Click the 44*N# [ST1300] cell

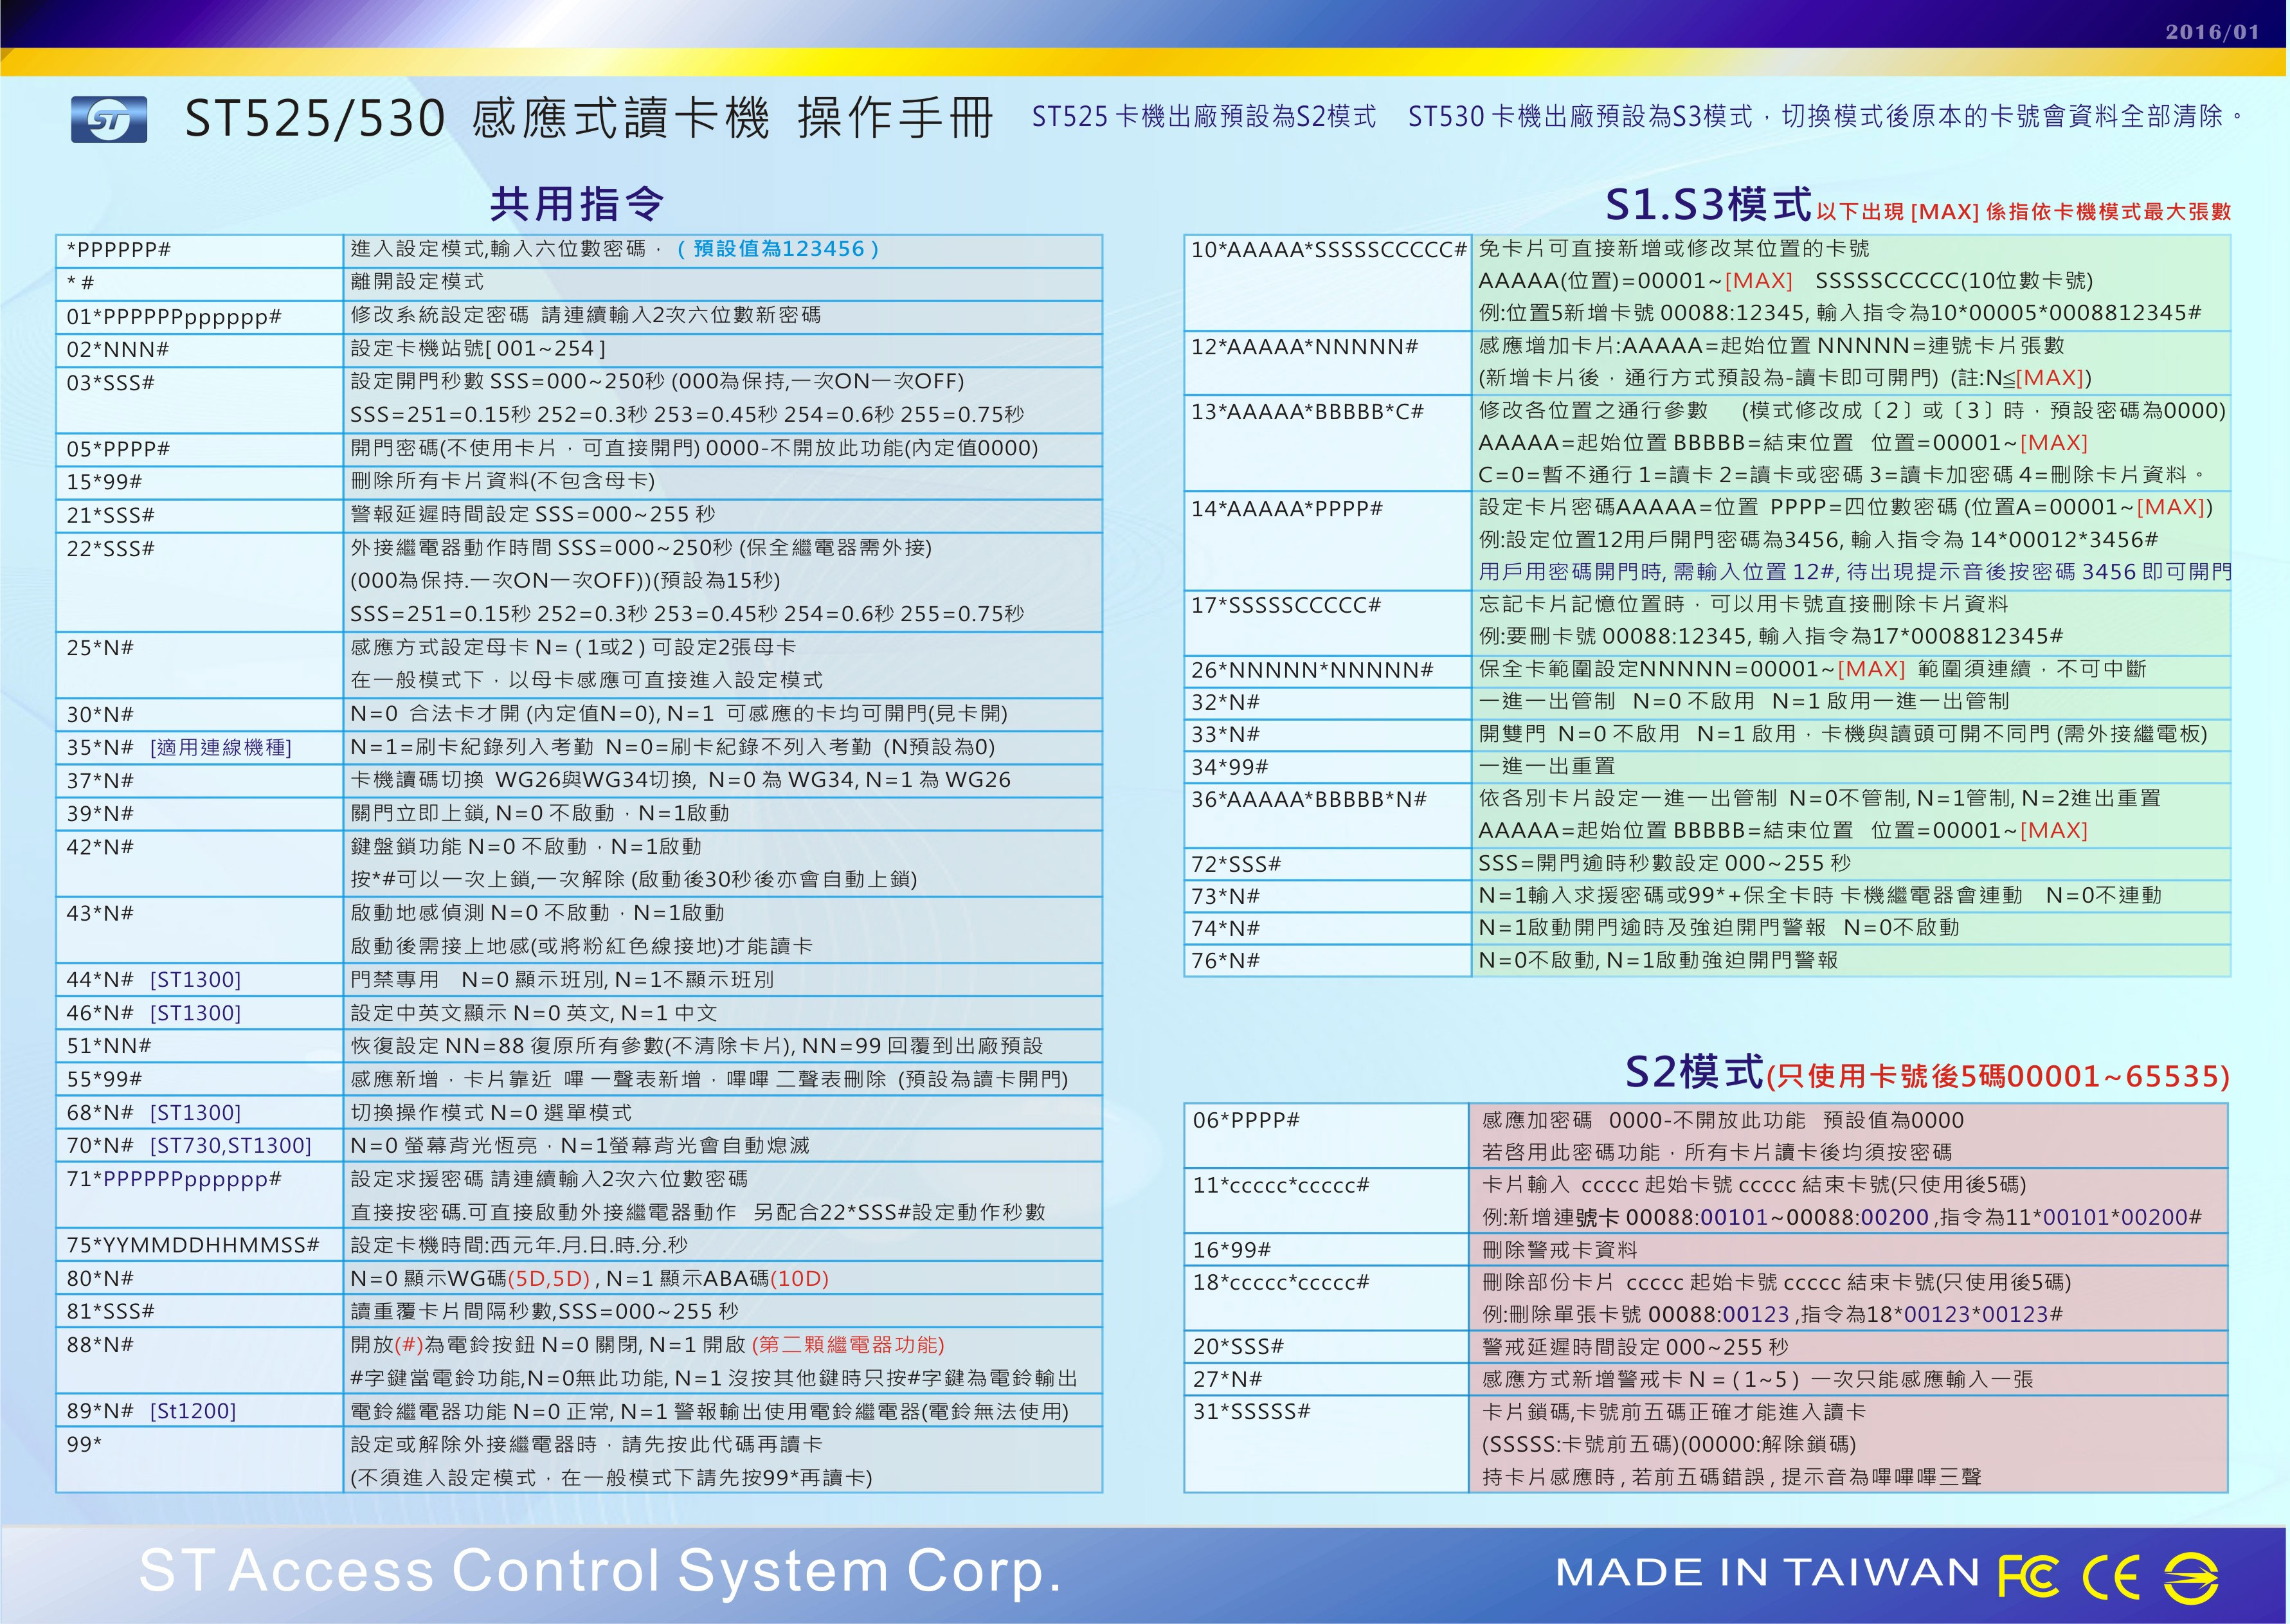coord(200,979)
